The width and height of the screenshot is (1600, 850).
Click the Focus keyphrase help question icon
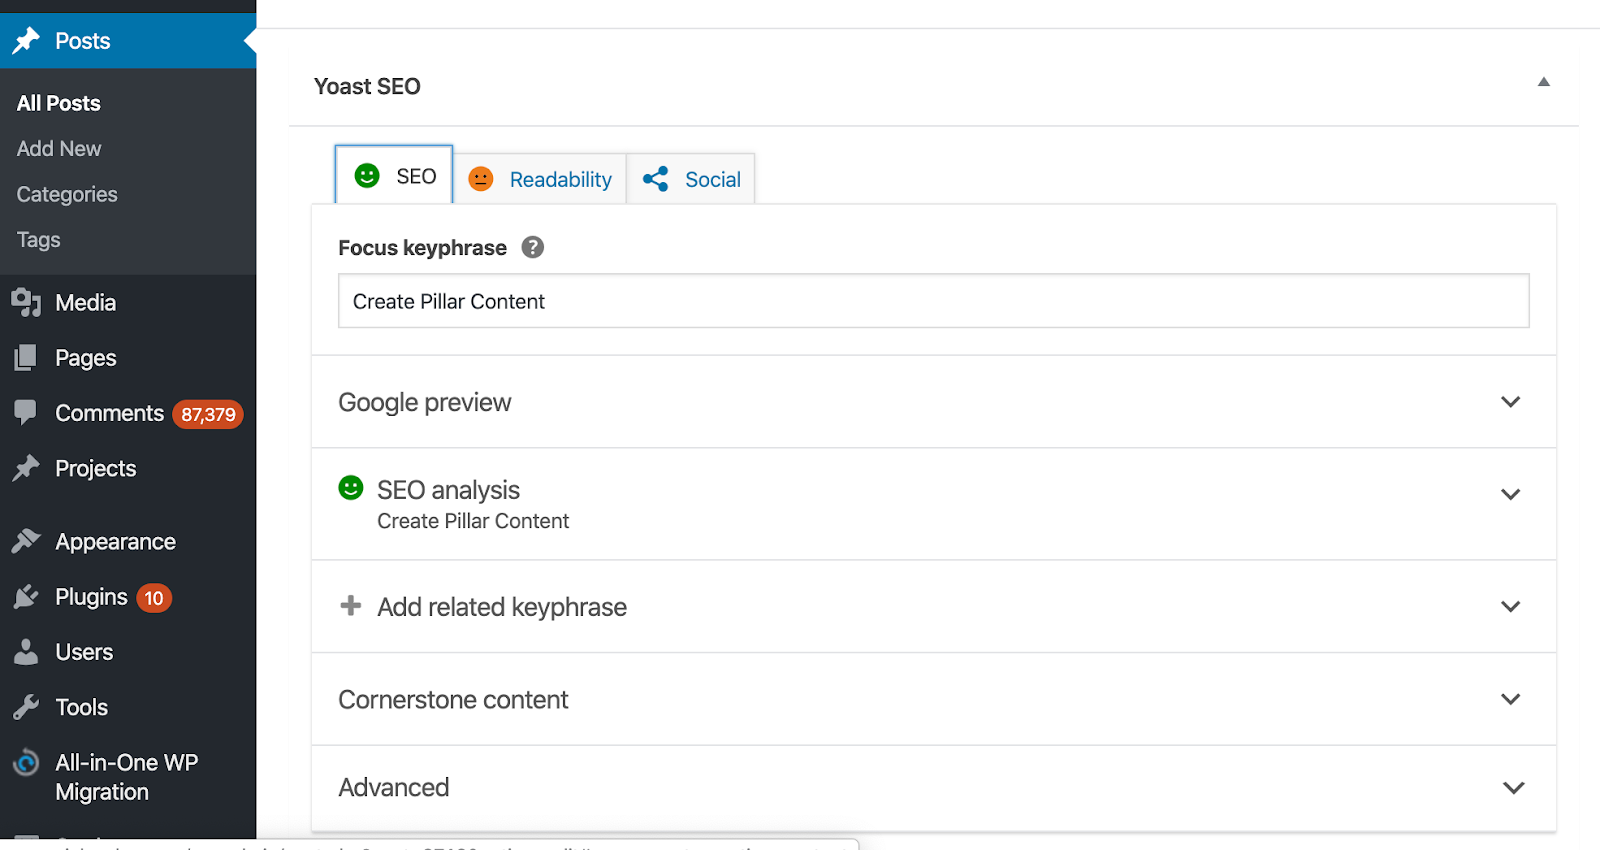point(533,247)
